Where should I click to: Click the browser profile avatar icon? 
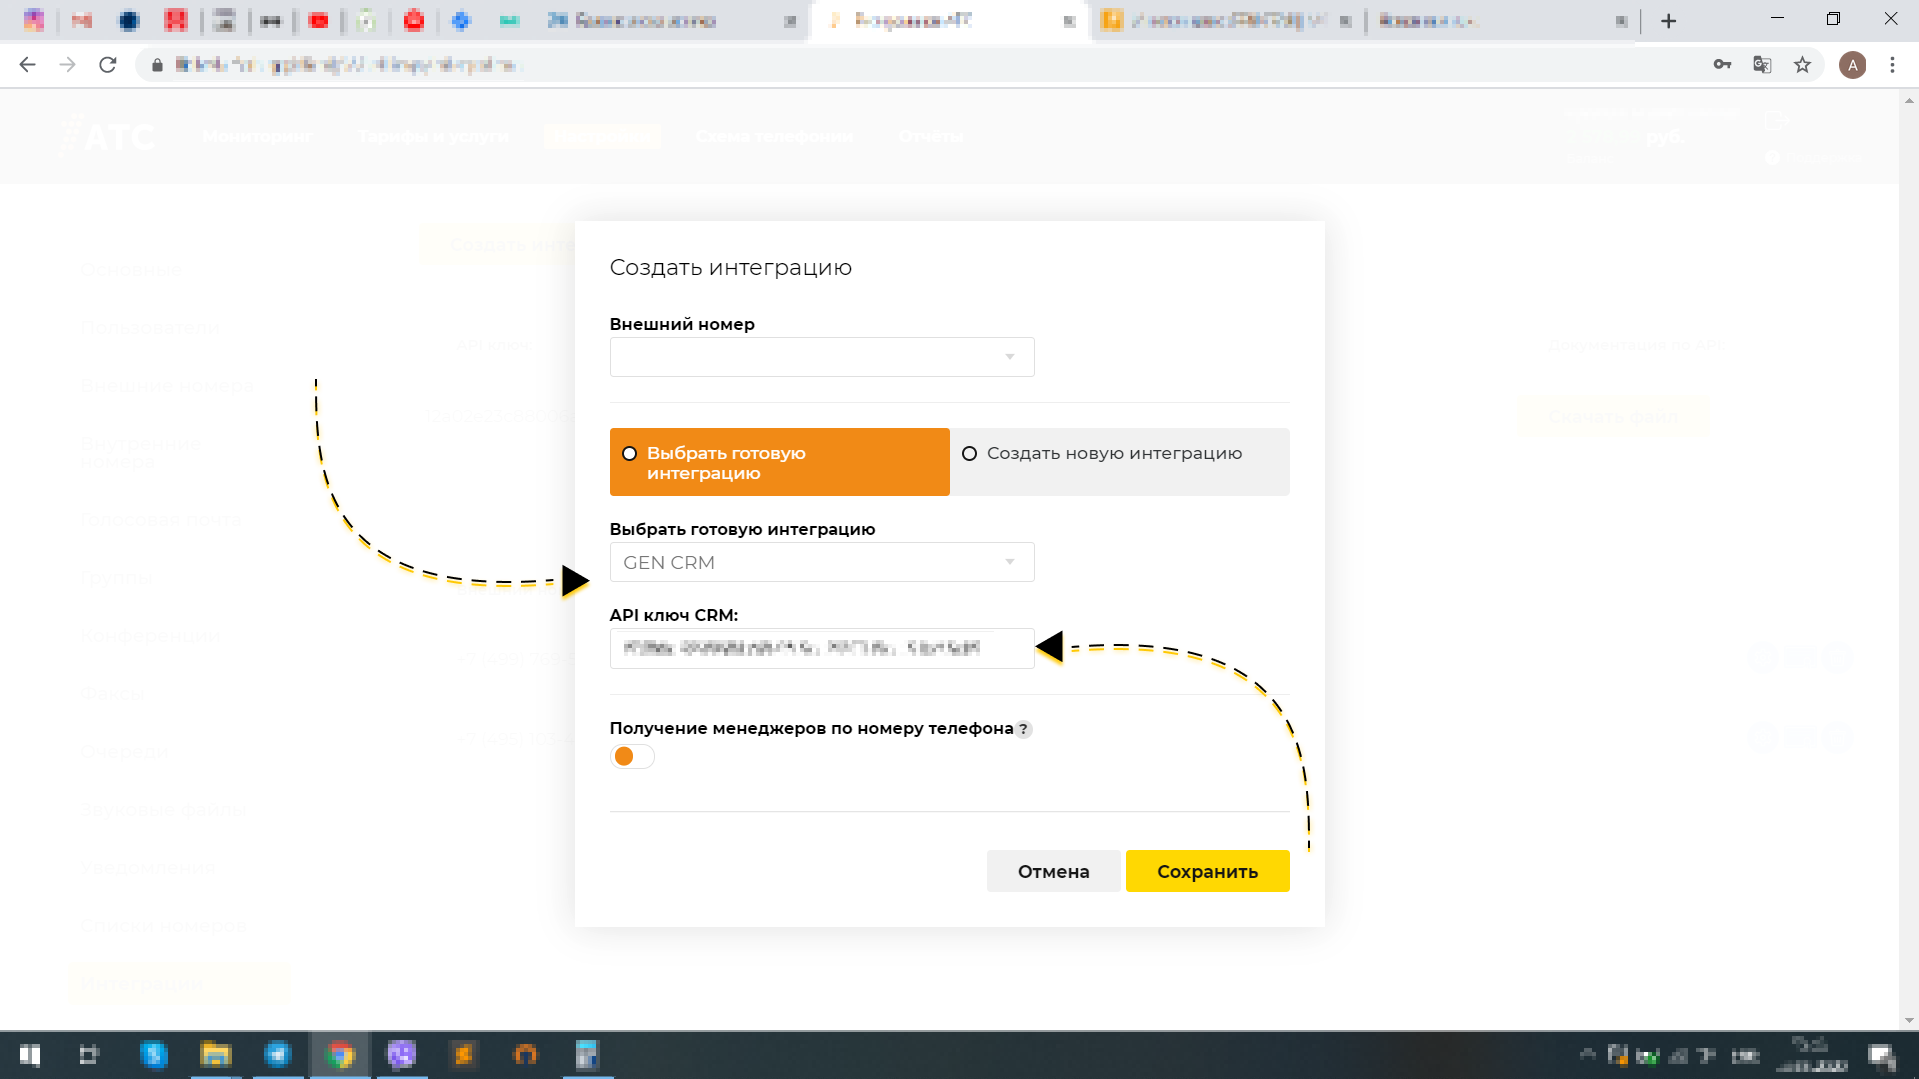coord(1854,64)
